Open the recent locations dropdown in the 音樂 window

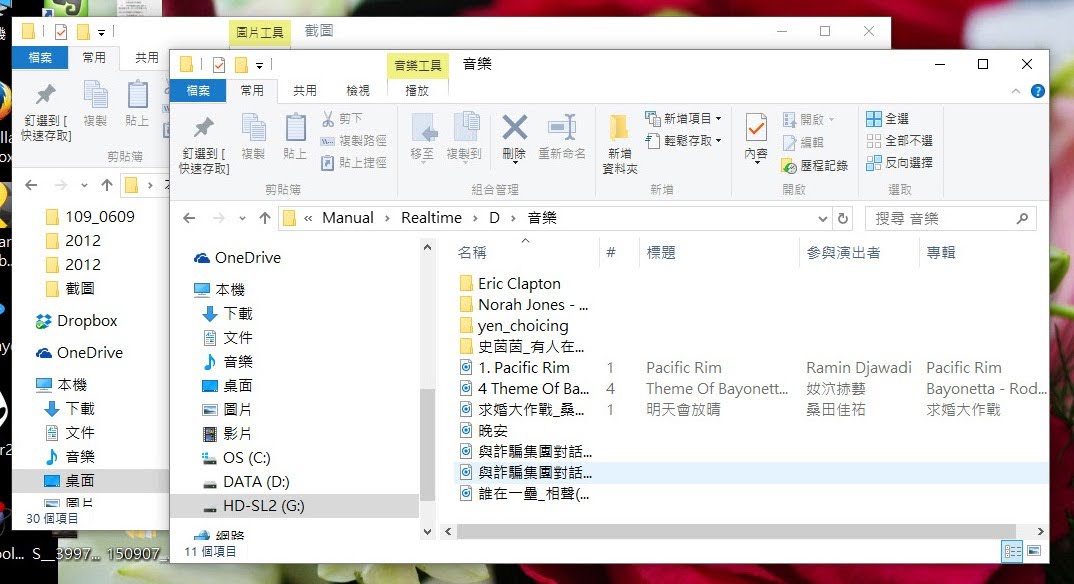point(242,218)
